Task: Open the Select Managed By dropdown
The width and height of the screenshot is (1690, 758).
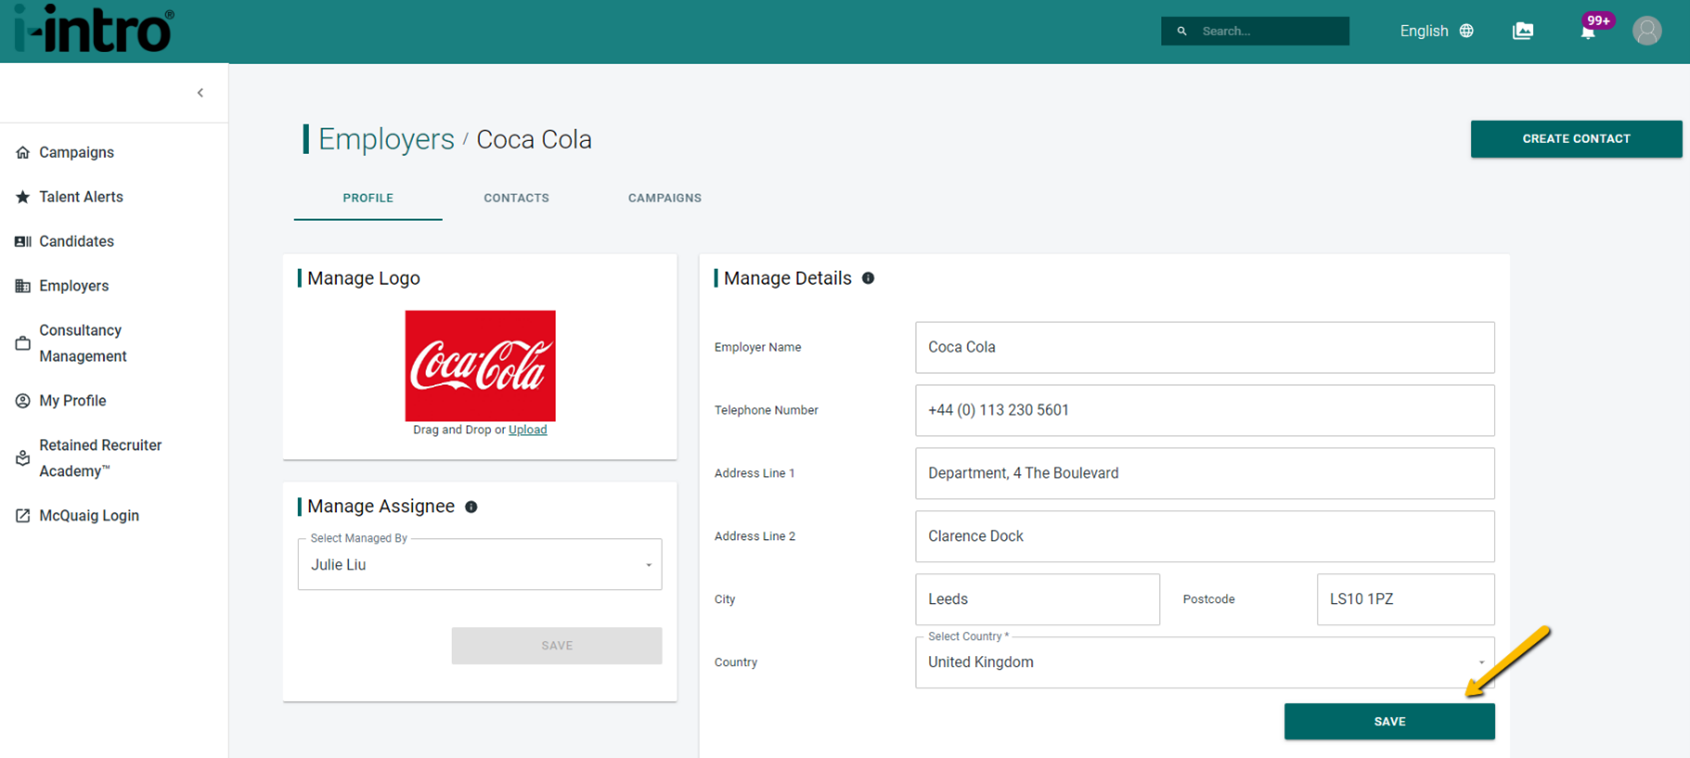Action: [x=480, y=564]
